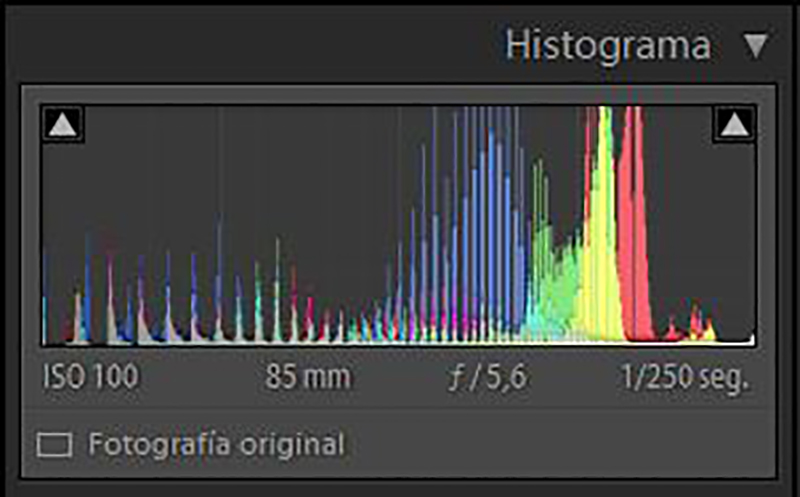Image resolution: width=800 pixels, height=497 pixels.
Task: Toggle shadow clipping indicator in histogram
Action: coord(63,125)
